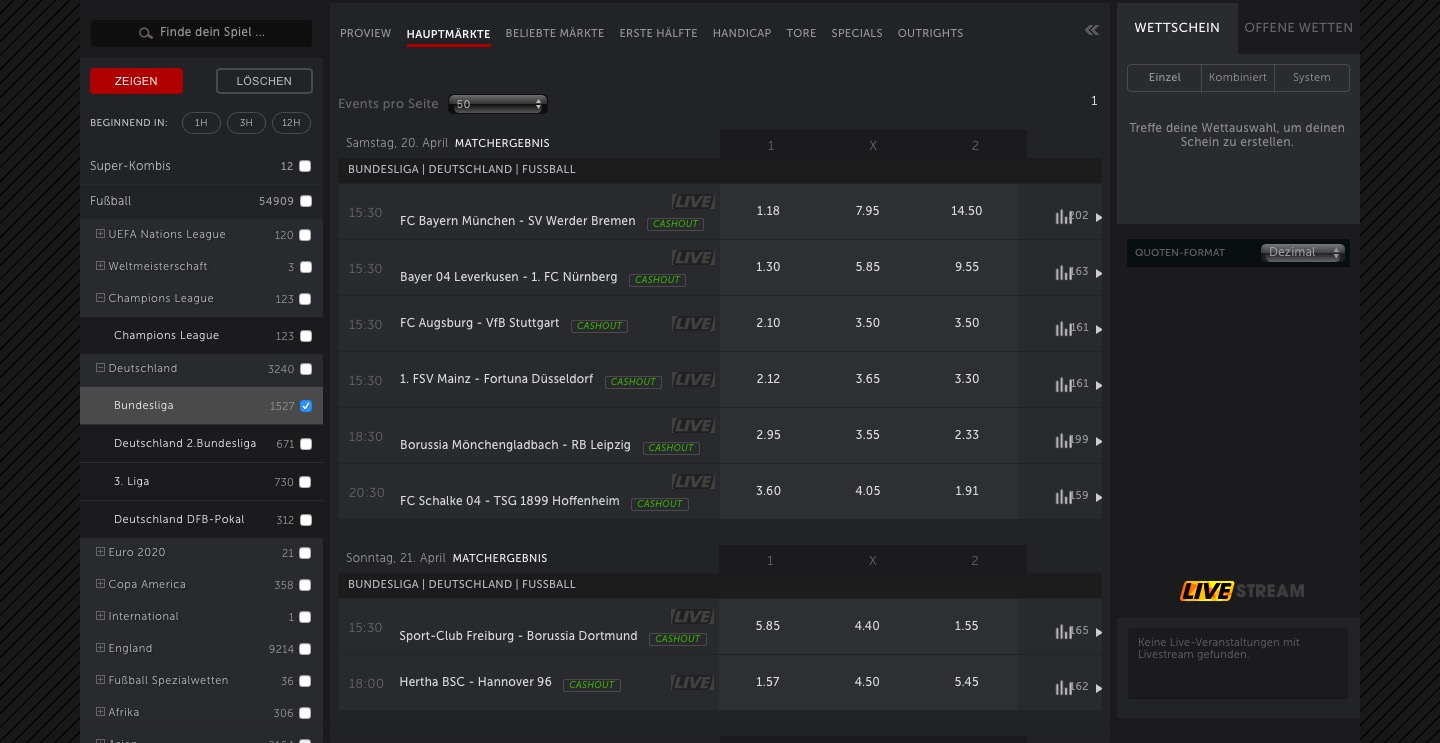The height and width of the screenshot is (743, 1440).
Task: Click CASHOUT badge on FC Bayern München match
Action: 675,224
